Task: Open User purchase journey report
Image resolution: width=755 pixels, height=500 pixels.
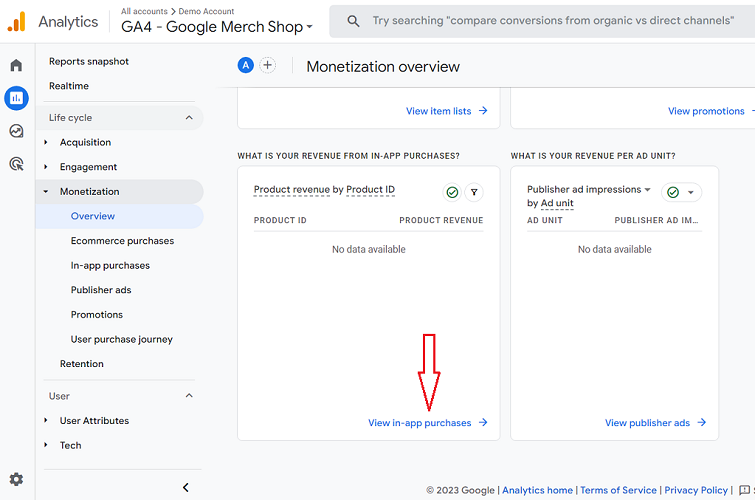Action: 121,339
